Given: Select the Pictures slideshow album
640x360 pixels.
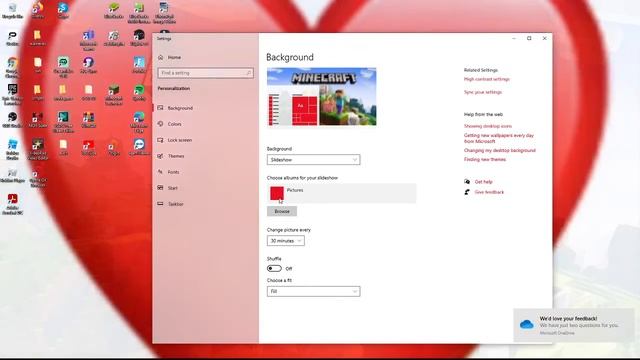Looking at the screenshot, I should tap(342, 193).
